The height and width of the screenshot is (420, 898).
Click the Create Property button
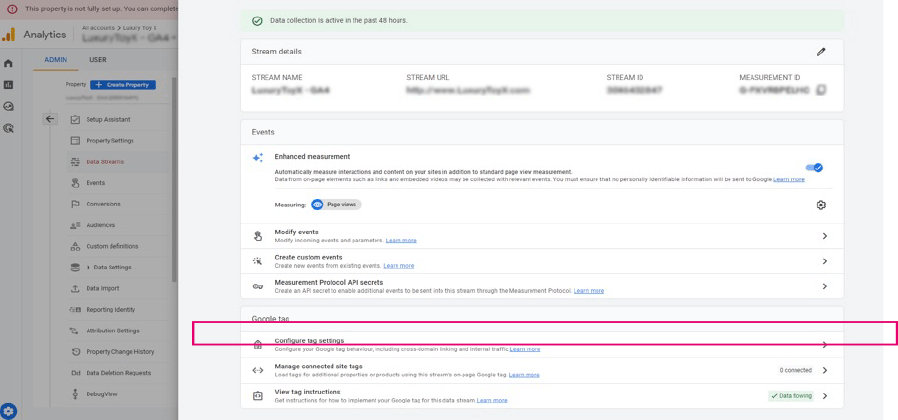tap(123, 85)
